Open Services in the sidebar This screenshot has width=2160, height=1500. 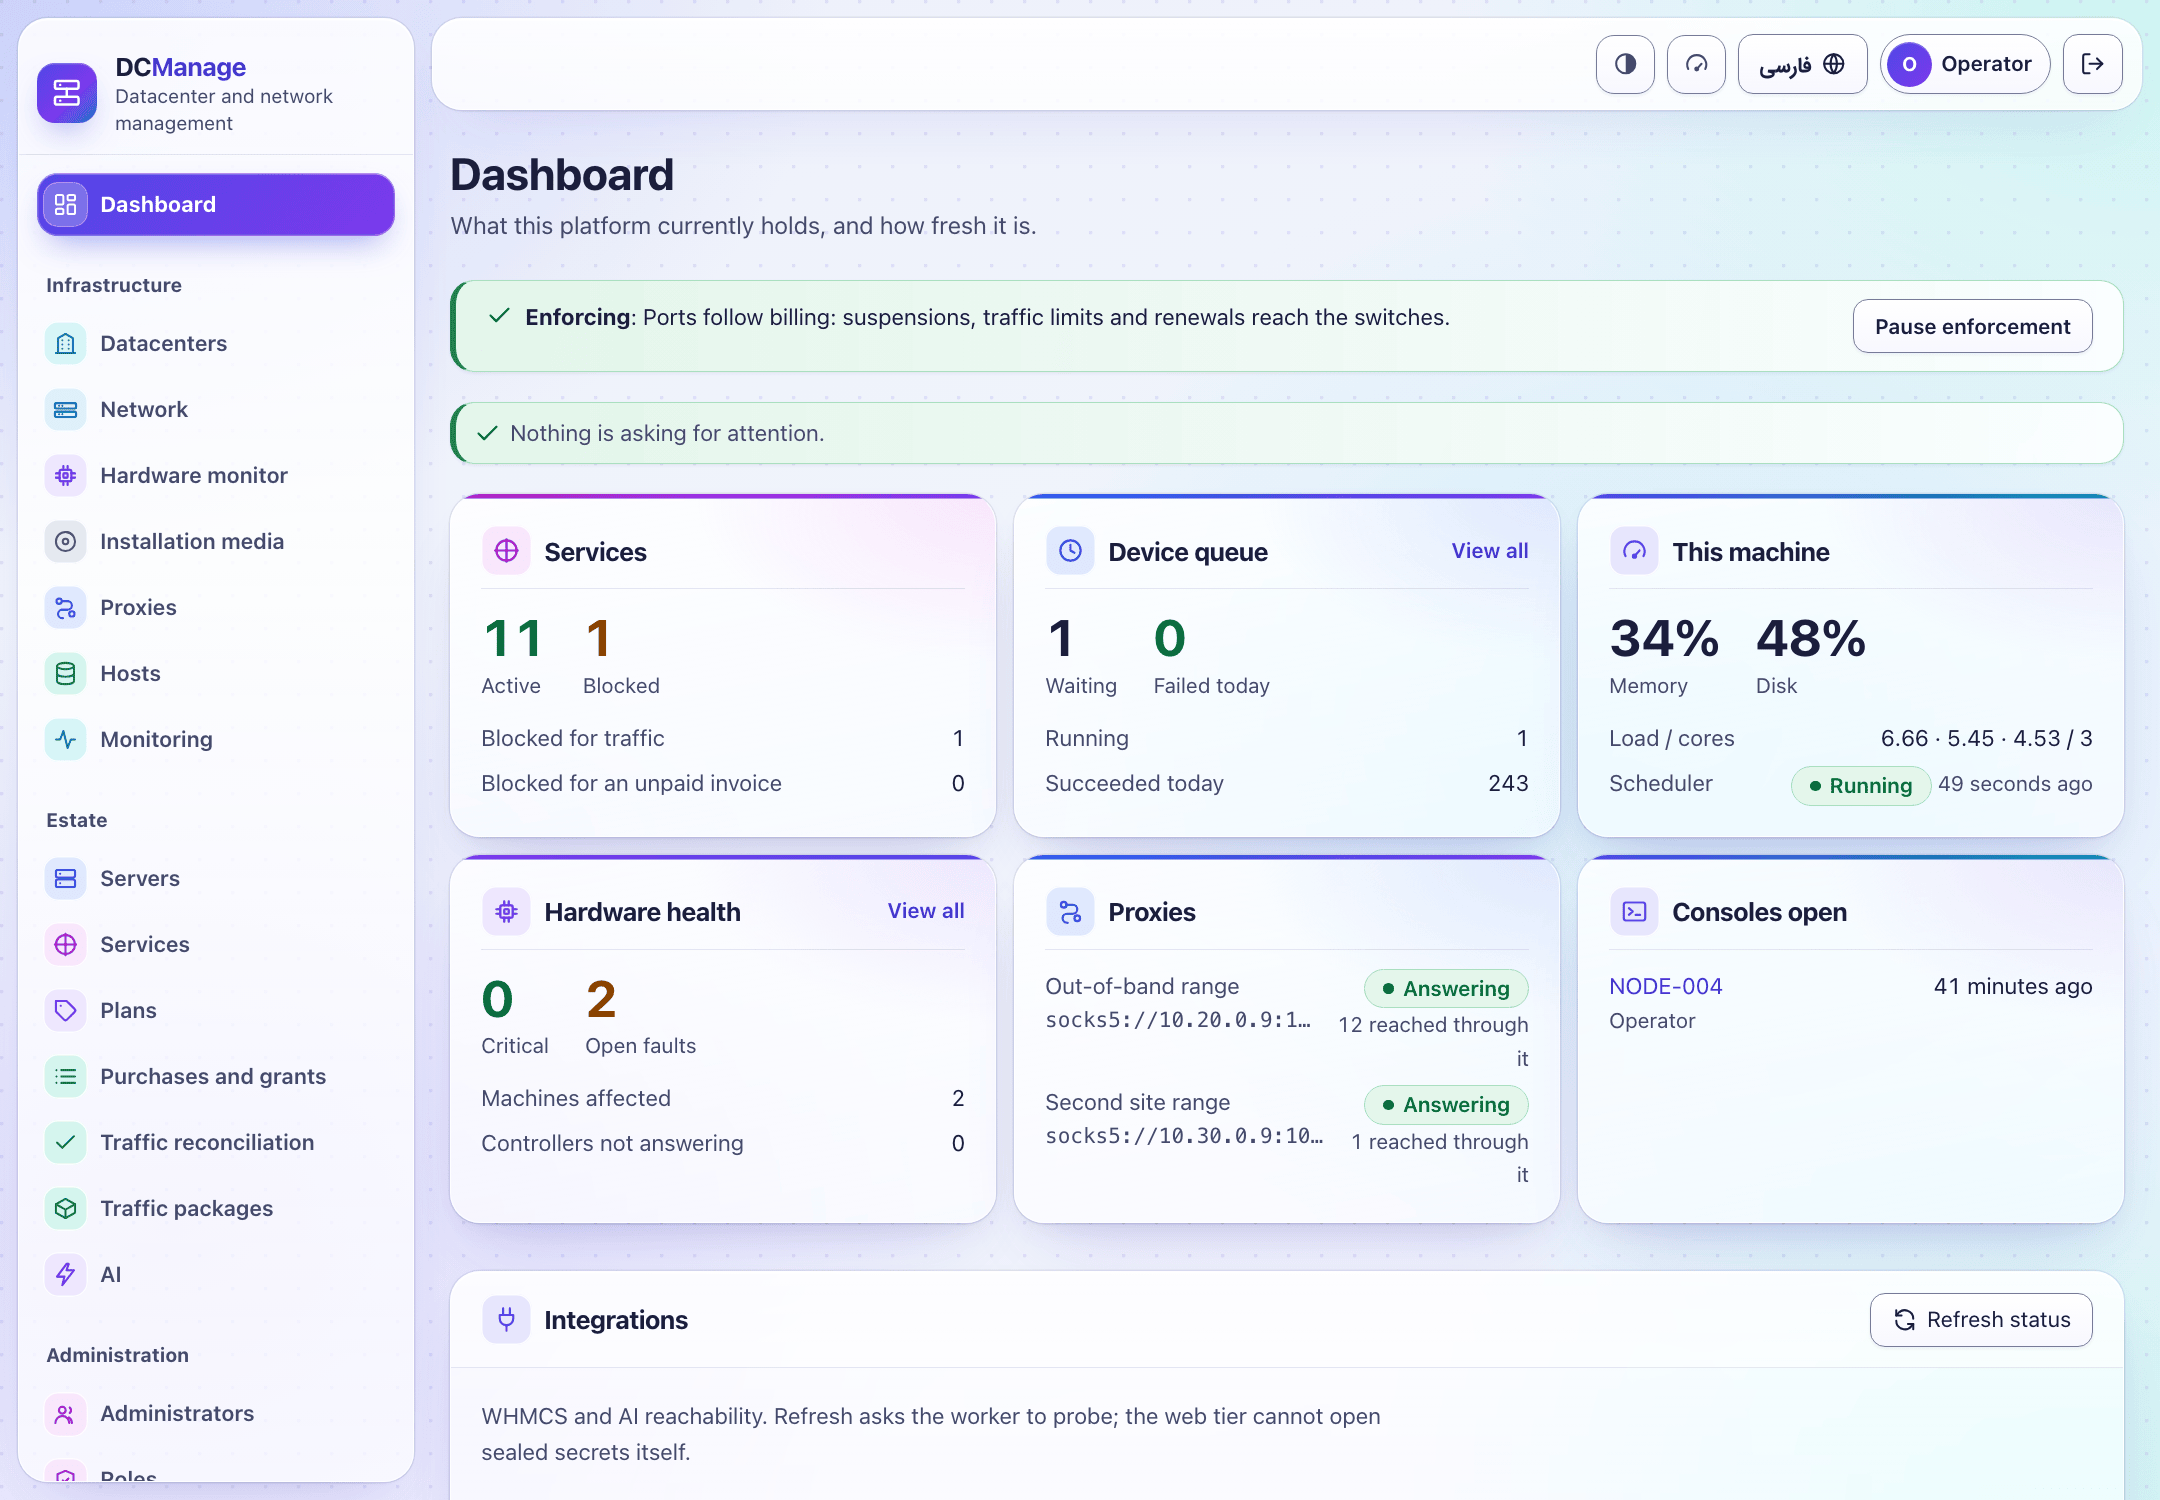tap(216, 944)
